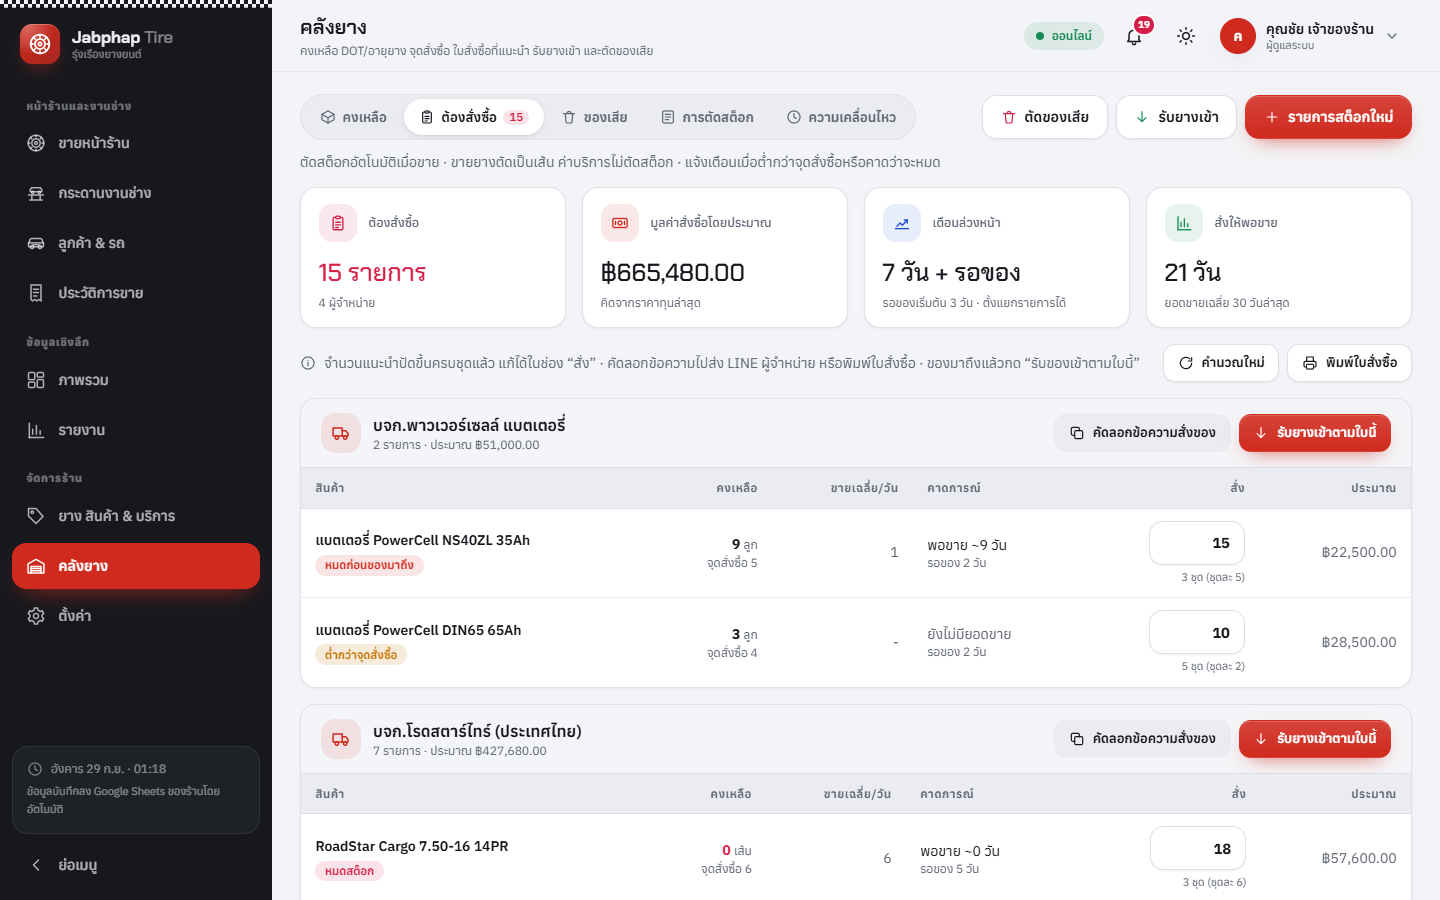The width and height of the screenshot is (1440, 900).
Task: Click the มูลค่าสั่งซื้อโดยประมาณ money icon
Action: pyautogui.click(x=620, y=223)
